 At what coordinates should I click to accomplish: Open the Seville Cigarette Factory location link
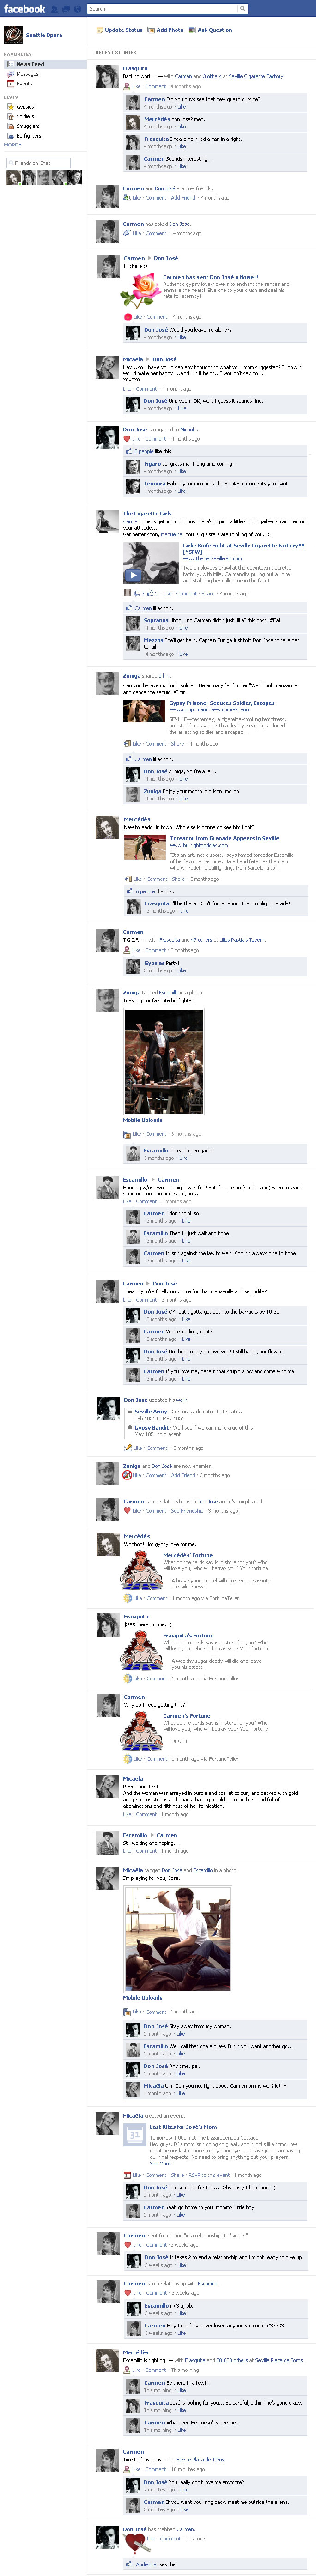pyautogui.click(x=256, y=76)
